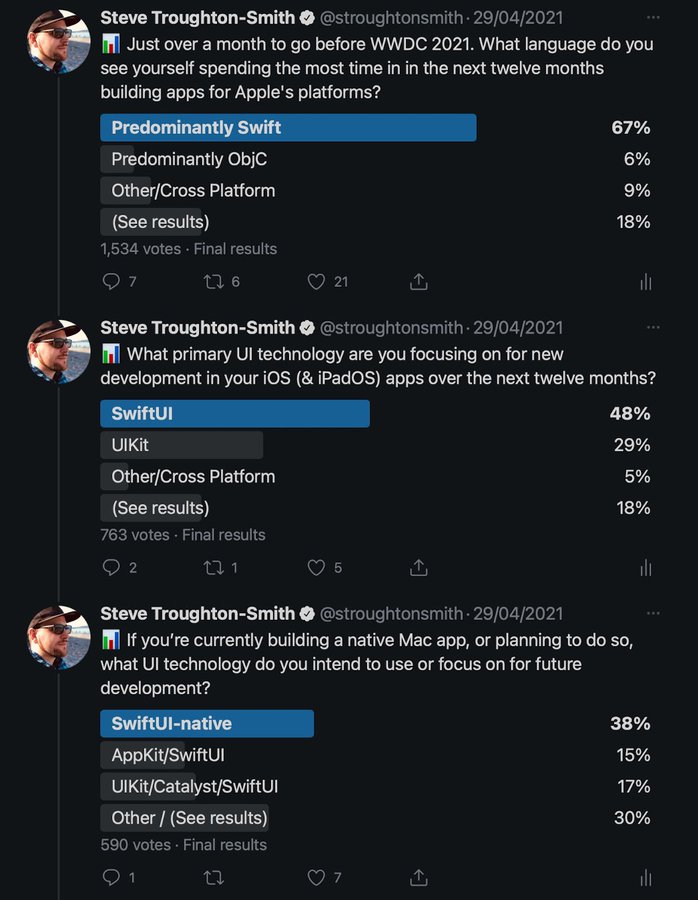Open the @stroughtonsmith handle on second tweet
698x900 pixels.
391,328
